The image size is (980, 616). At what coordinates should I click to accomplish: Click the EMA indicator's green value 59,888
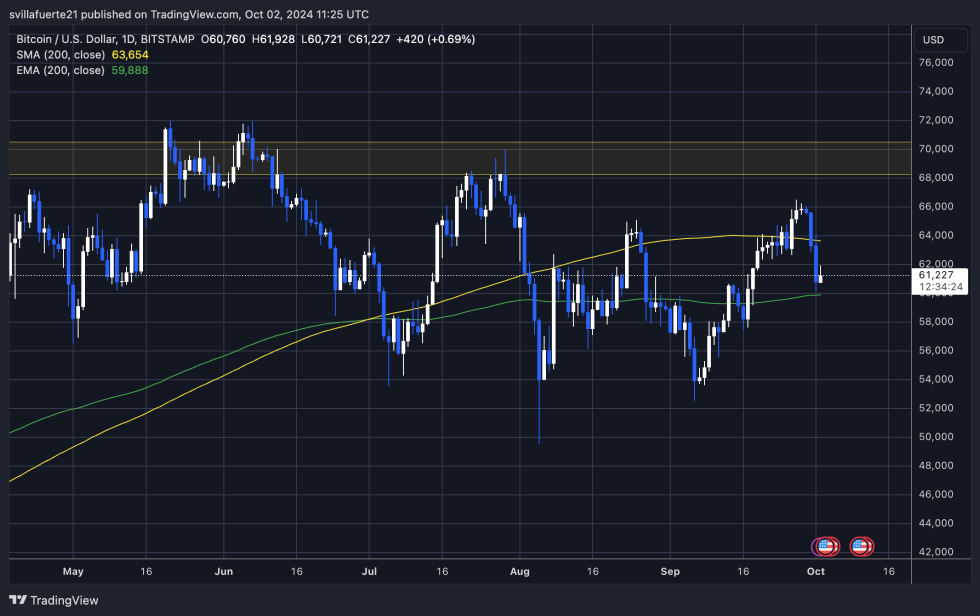[x=130, y=70]
